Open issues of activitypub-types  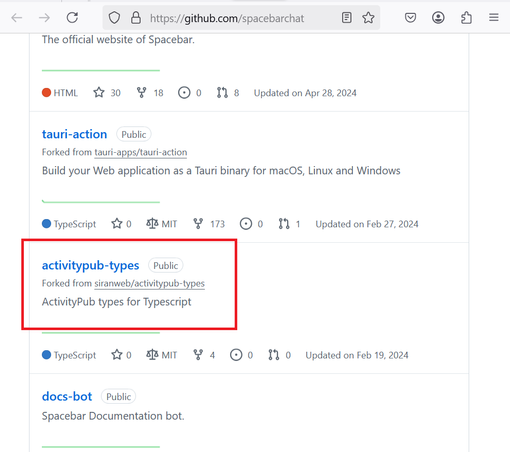pyautogui.click(x=241, y=355)
